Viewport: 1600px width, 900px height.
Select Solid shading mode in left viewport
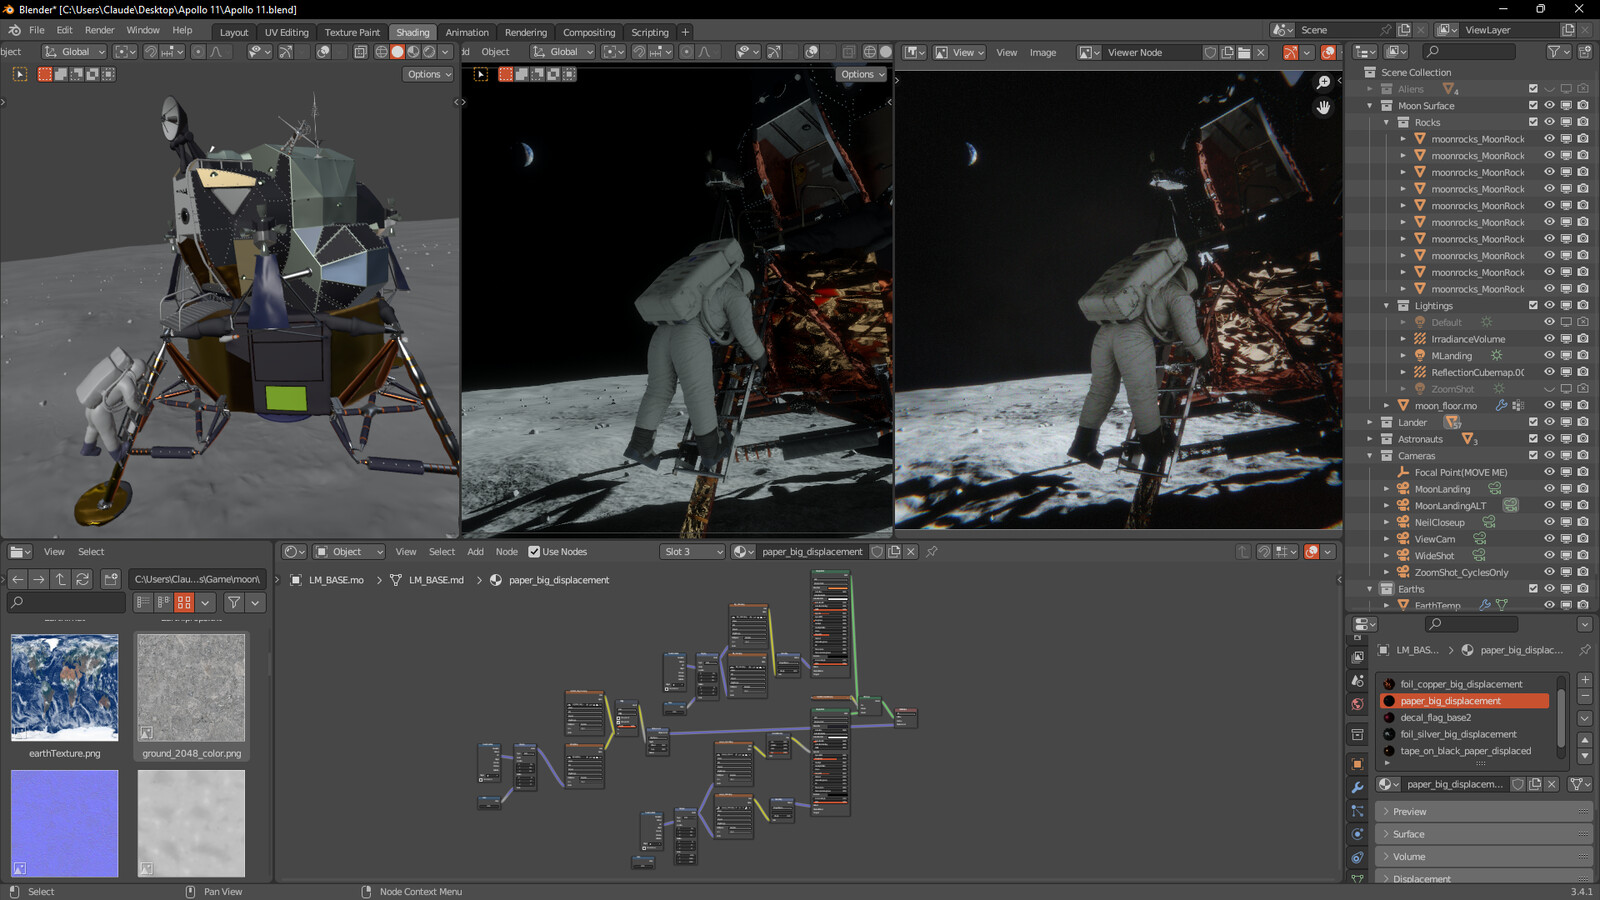pos(397,52)
